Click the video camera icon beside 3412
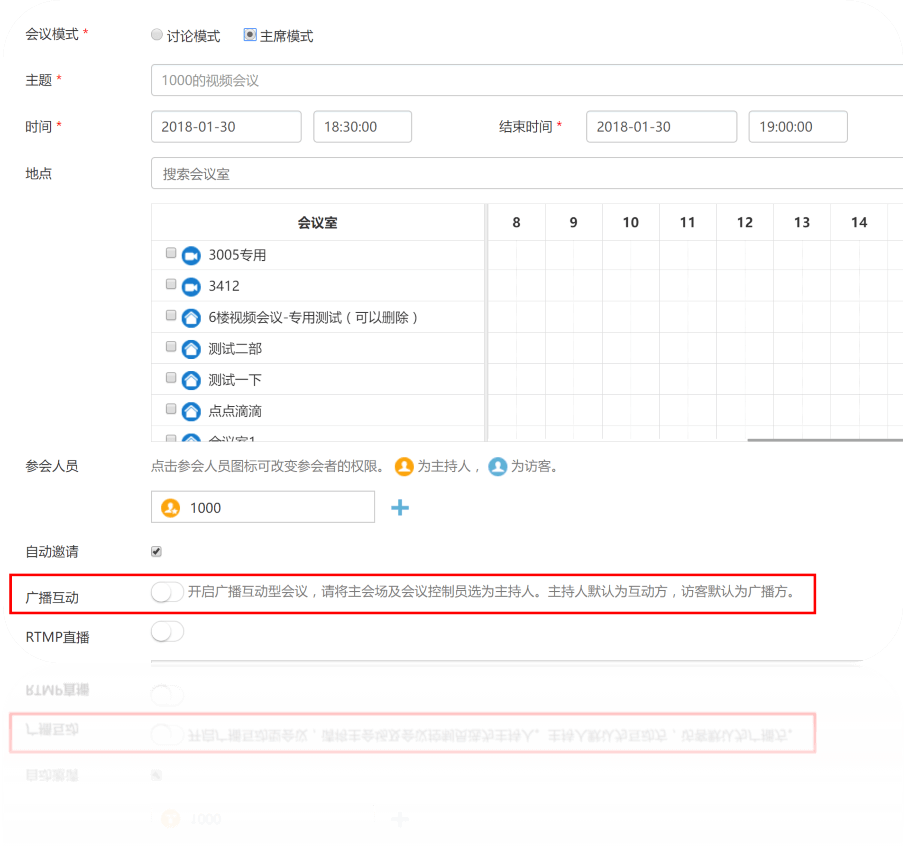906x848 pixels. [191, 287]
